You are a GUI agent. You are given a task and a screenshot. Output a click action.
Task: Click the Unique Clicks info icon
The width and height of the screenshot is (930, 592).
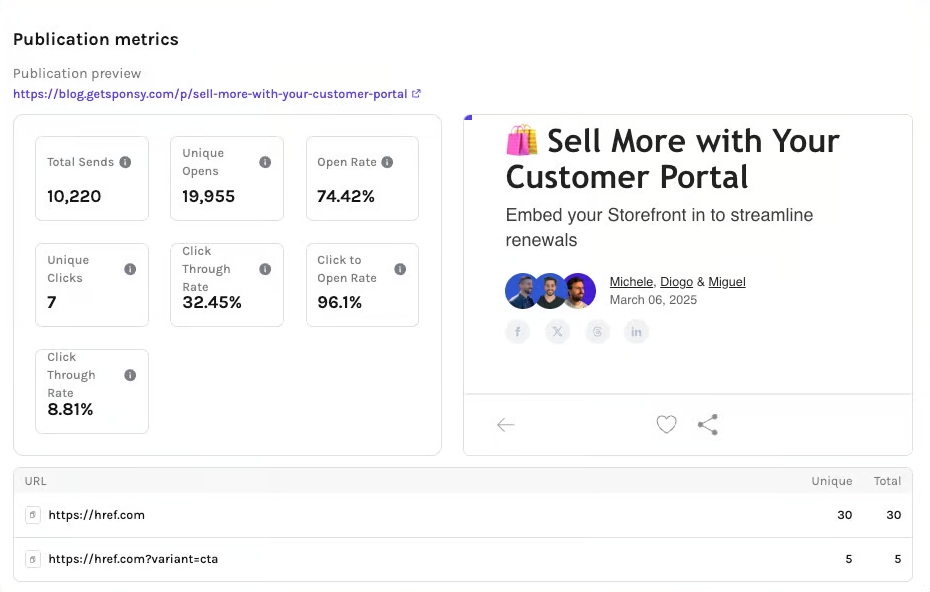click(130, 269)
